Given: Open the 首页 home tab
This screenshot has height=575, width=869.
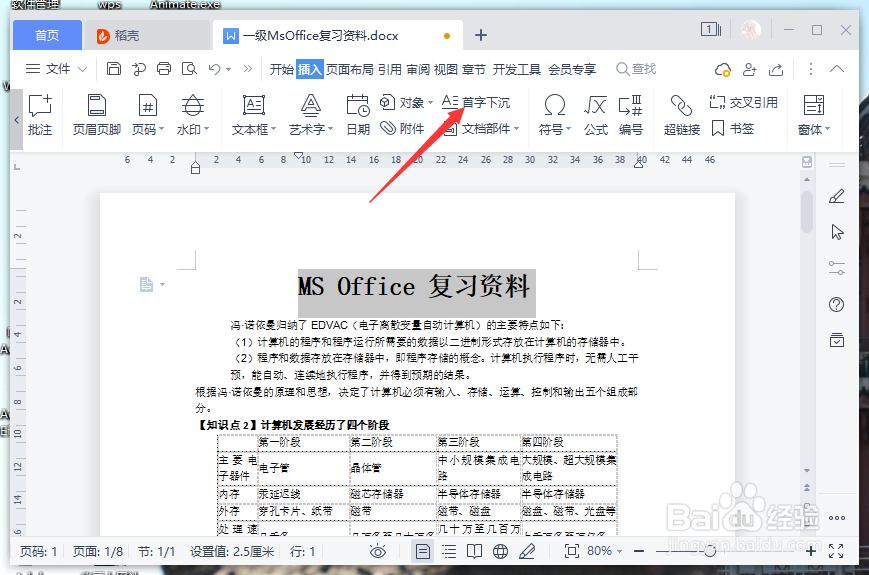Looking at the screenshot, I should point(47,35).
